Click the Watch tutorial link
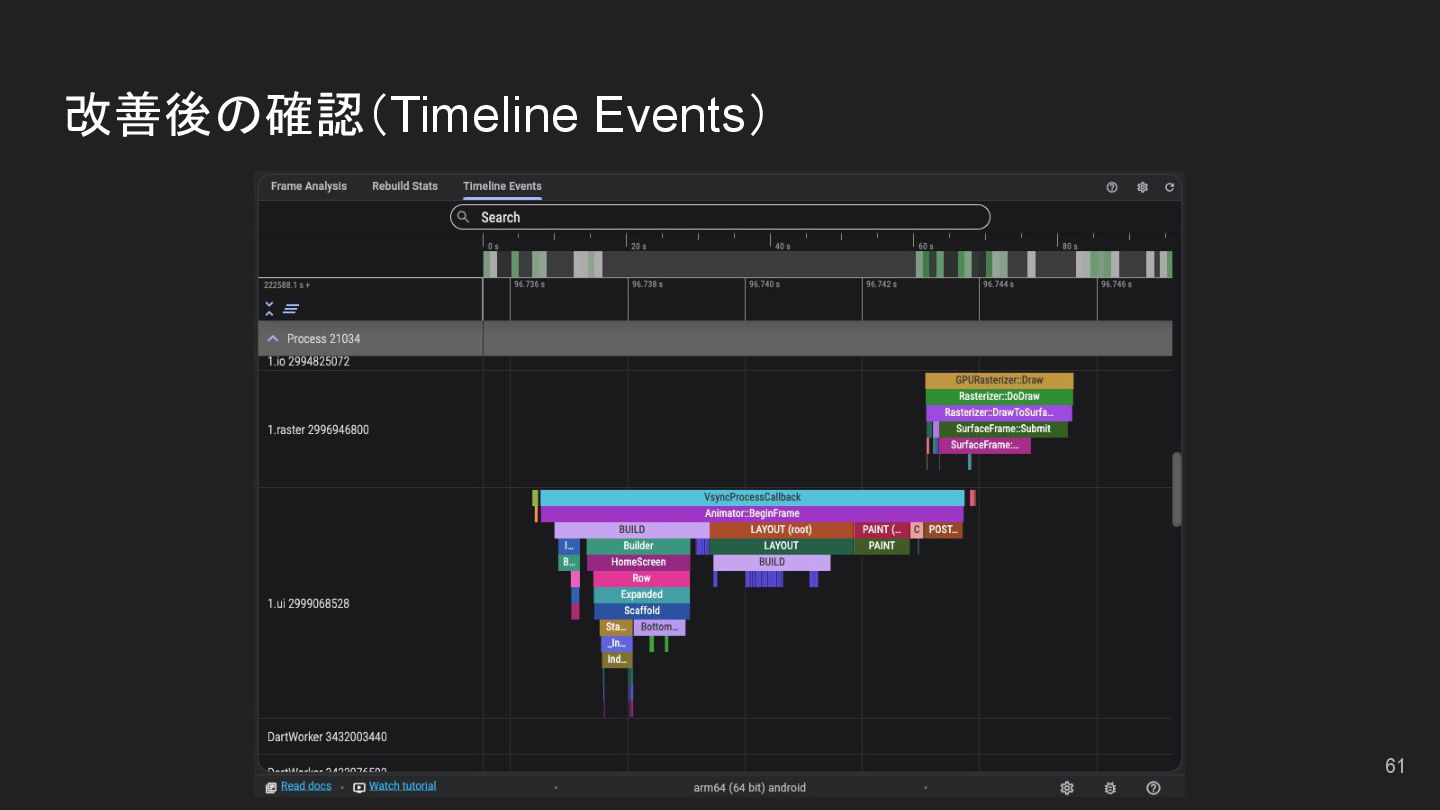The image size is (1440, 810). point(402,786)
